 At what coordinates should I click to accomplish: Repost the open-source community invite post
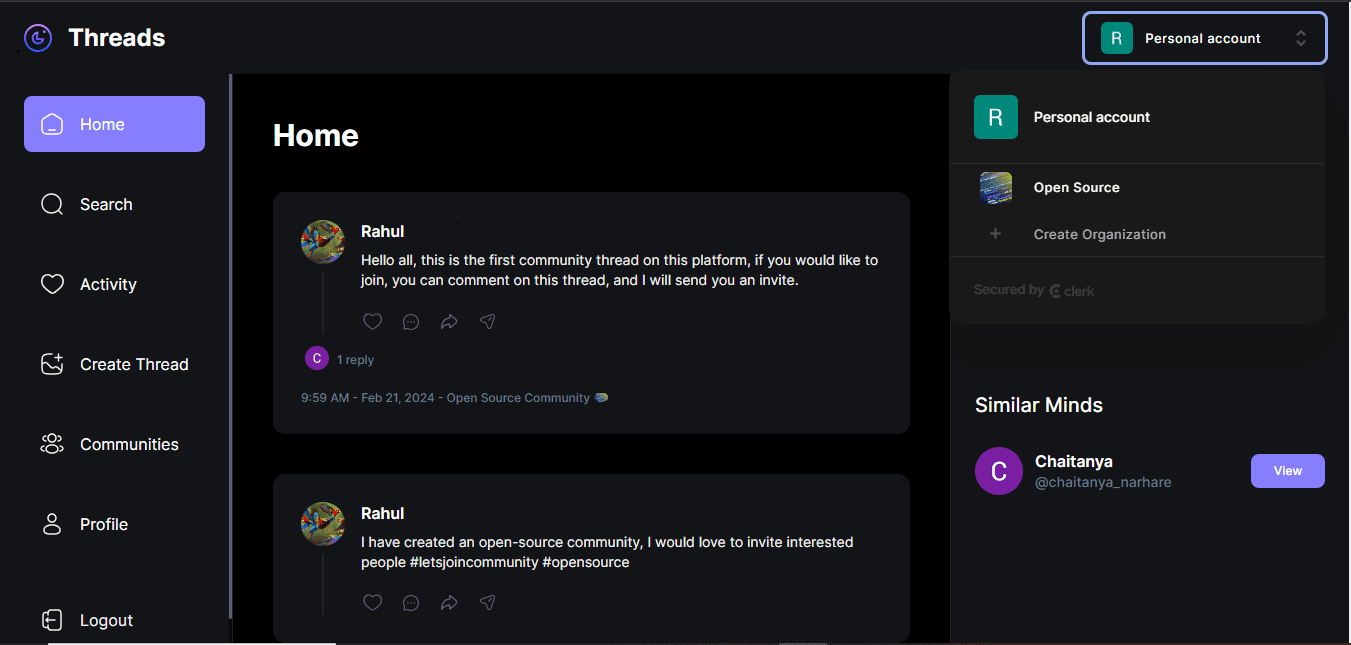[449, 602]
